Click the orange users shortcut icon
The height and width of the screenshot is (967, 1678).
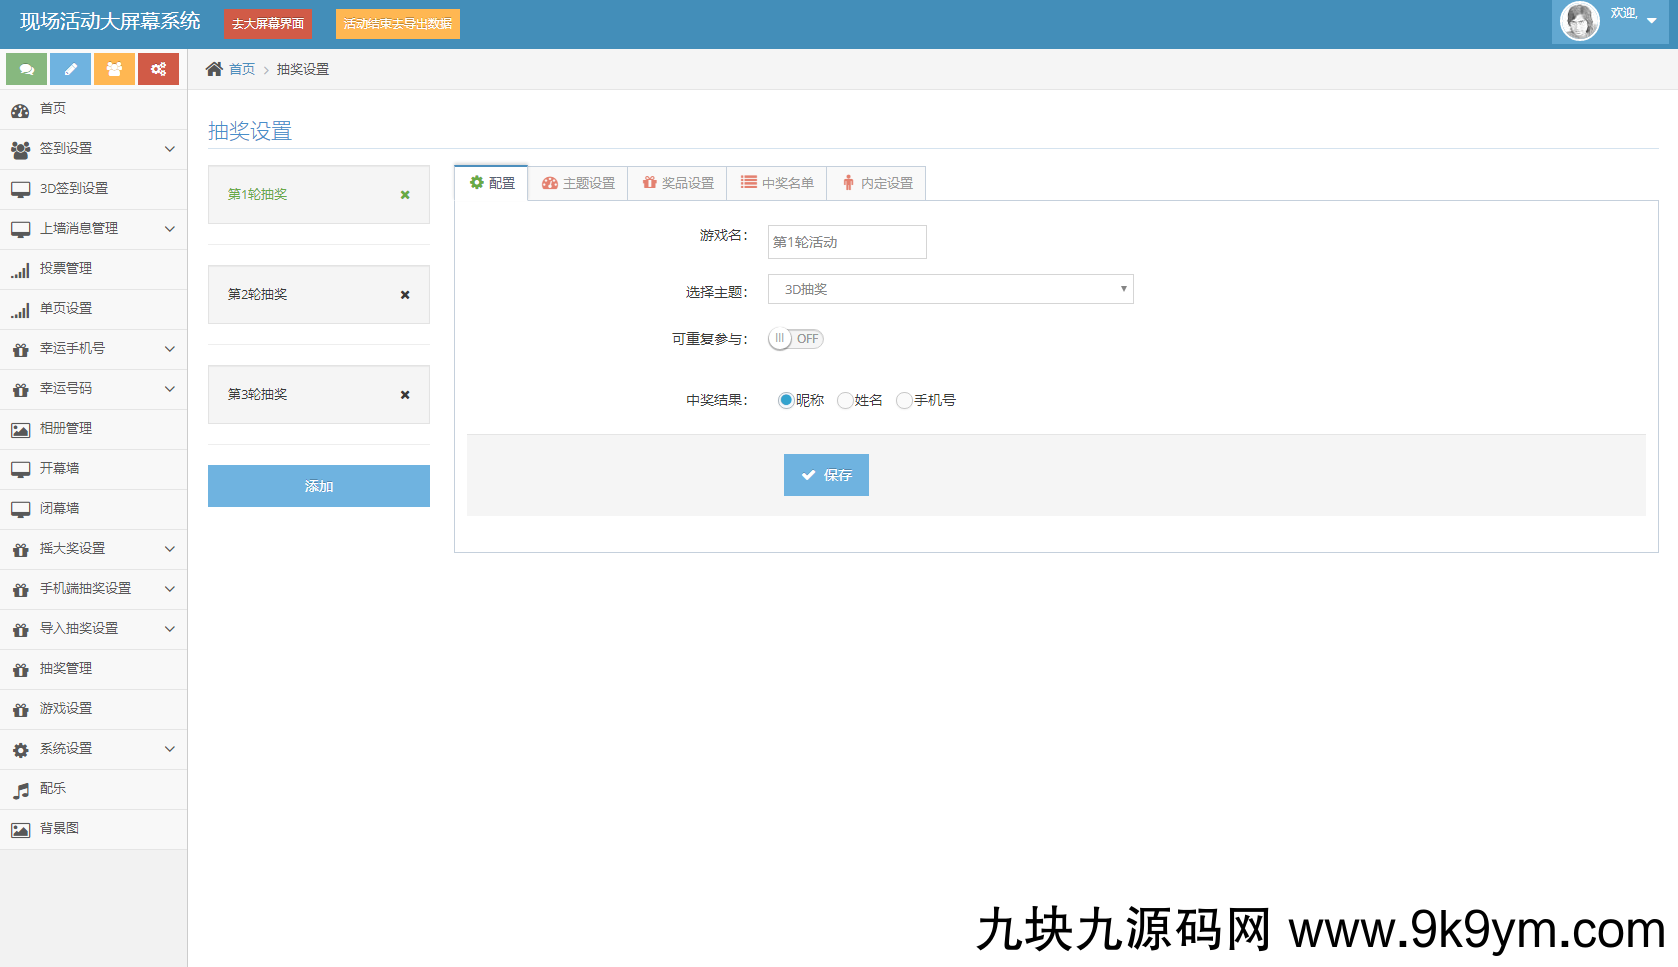click(x=114, y=69)
